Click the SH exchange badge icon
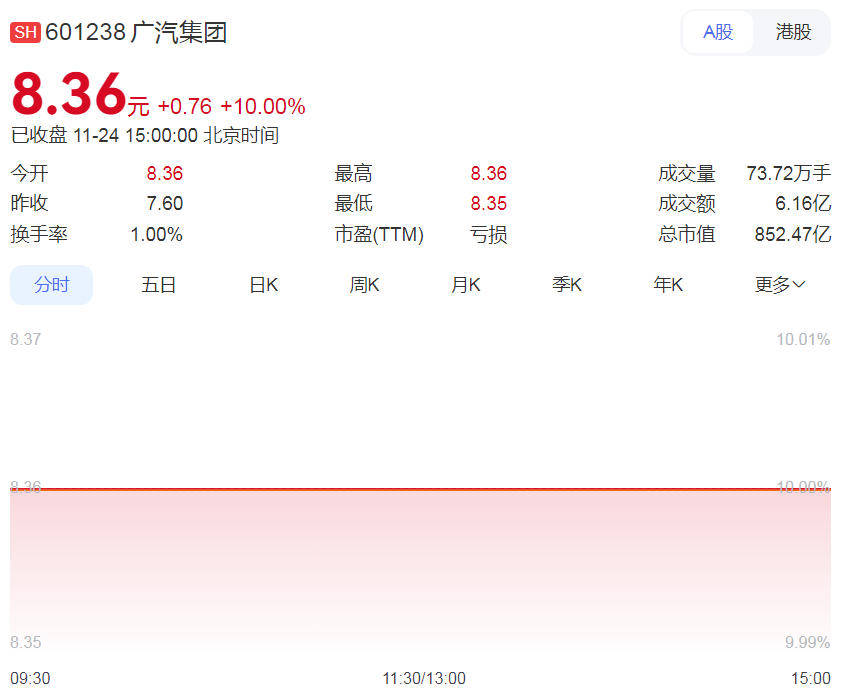Screen dimensions: 846x698 [x=25, y=32]
